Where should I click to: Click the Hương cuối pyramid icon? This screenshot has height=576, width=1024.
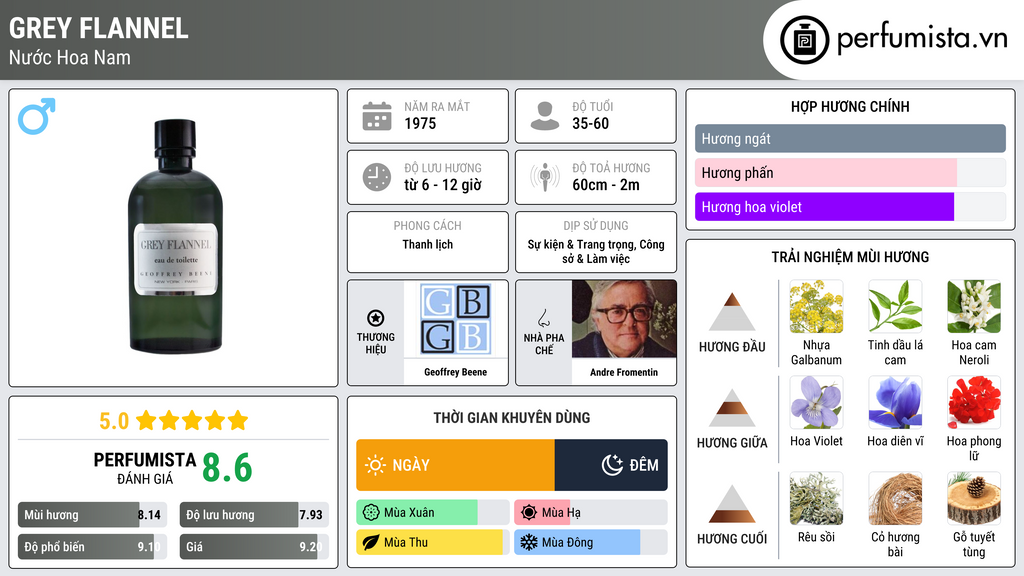pos(732,504)
